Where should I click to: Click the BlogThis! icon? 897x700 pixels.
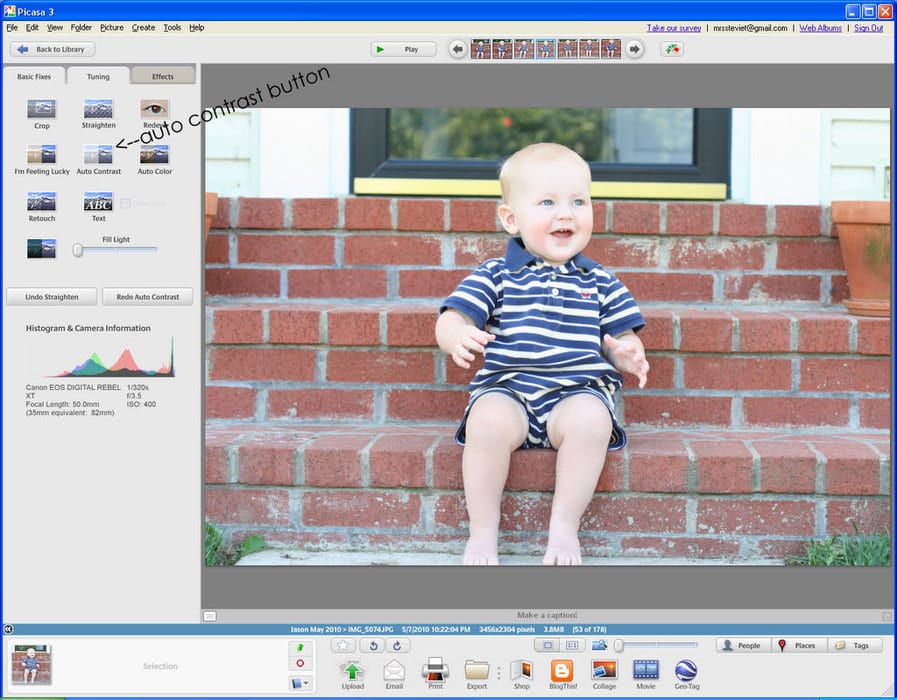(562, 671)
